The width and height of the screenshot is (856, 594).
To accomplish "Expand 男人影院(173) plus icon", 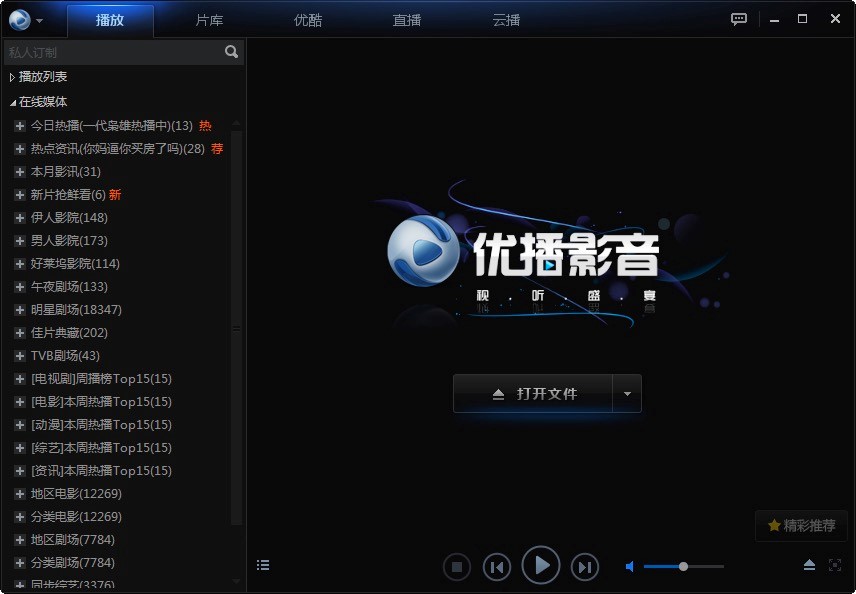I will click(20, 241).
